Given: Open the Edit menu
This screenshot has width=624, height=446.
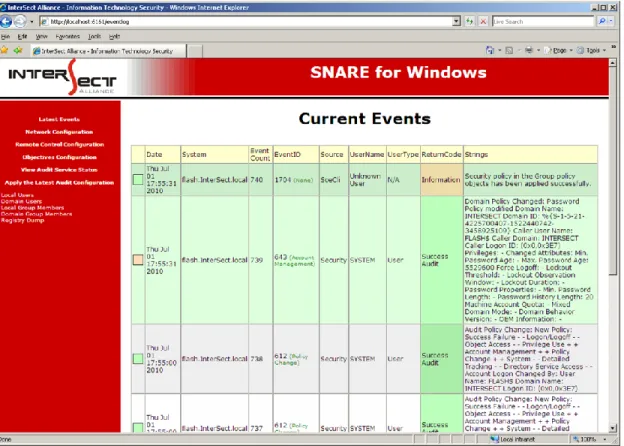Looking at the screenshot, I should coord(22,36).
